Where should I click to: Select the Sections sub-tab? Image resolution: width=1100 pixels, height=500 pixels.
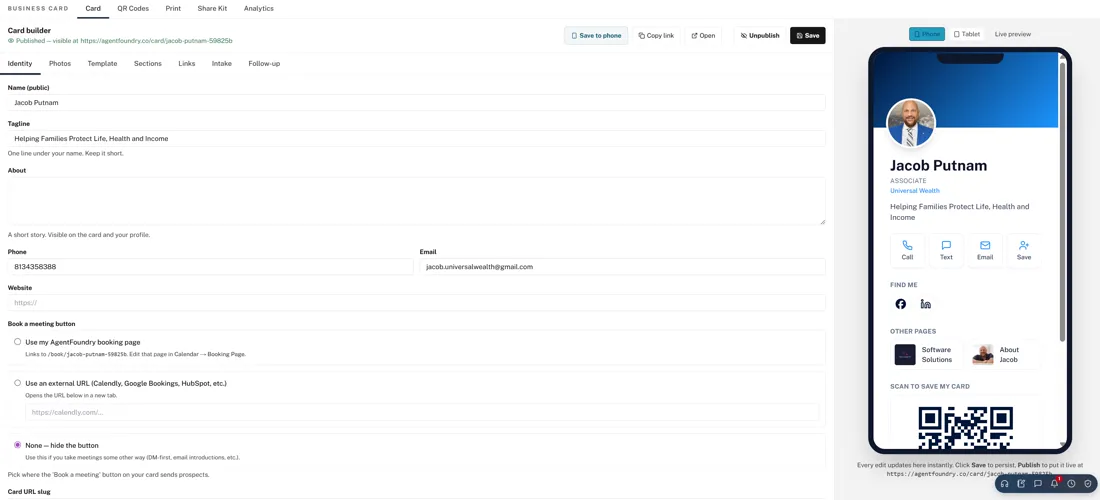tap(147, 63)
